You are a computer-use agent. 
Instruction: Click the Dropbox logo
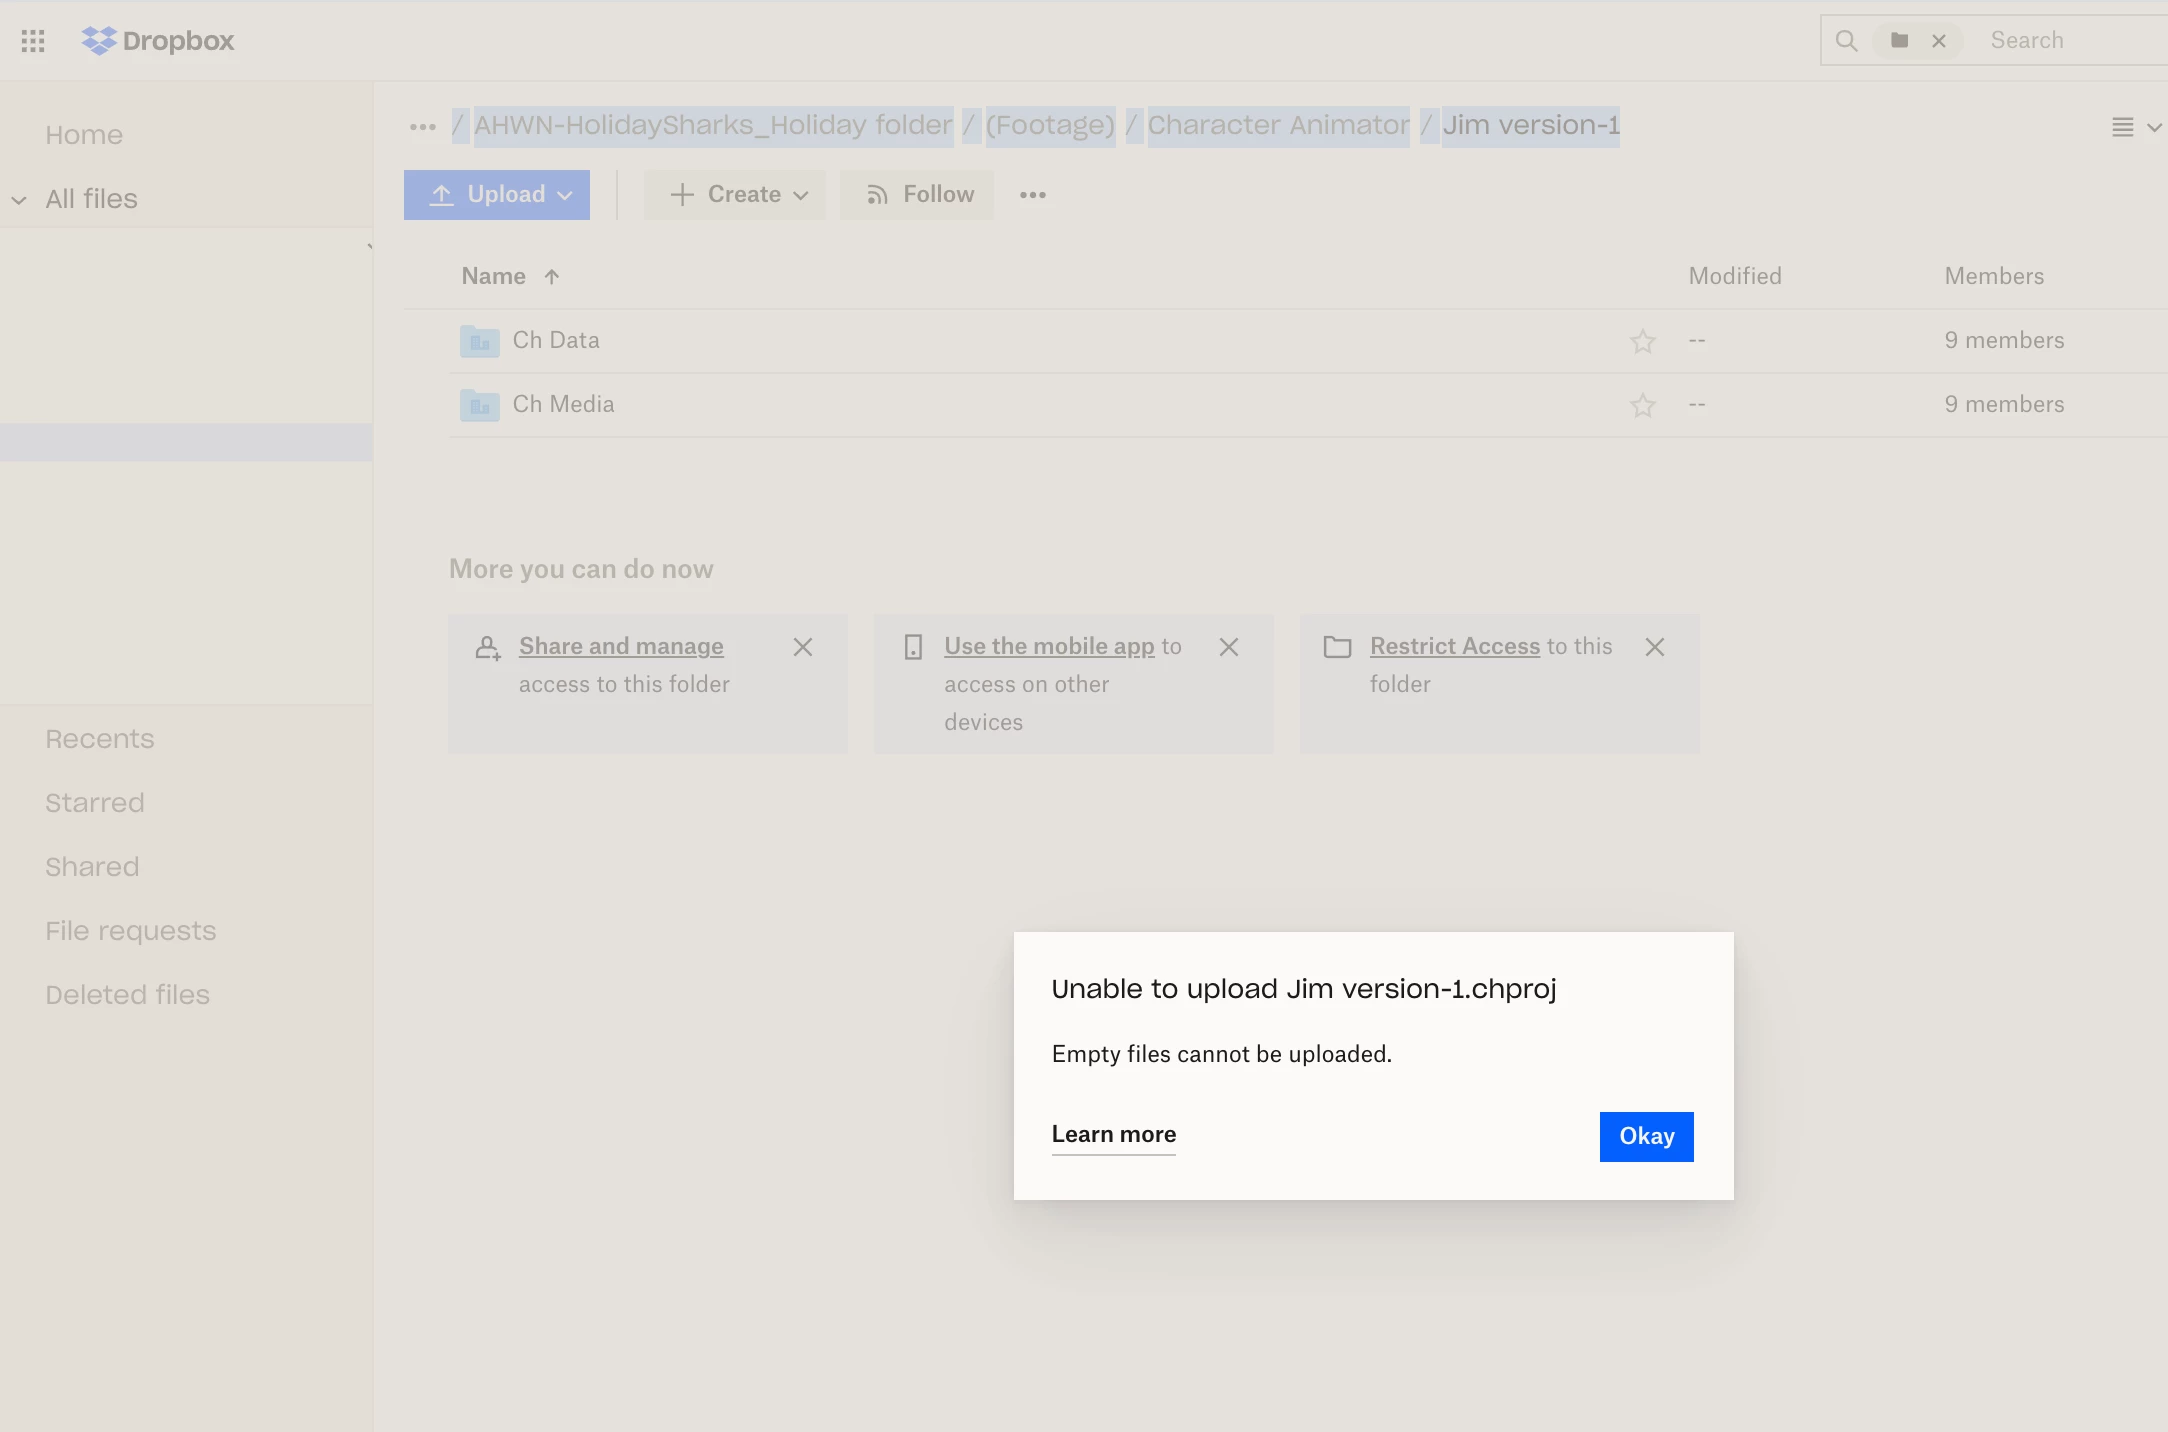[158, 41]
